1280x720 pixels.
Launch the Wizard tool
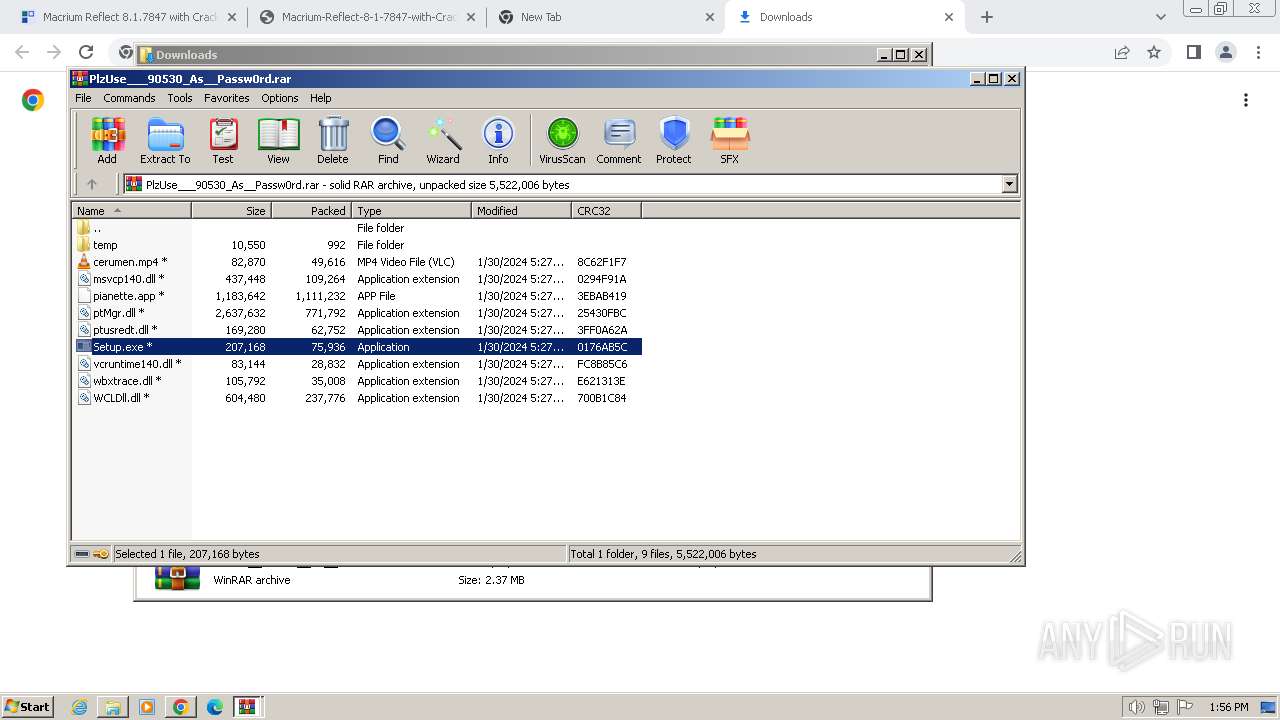(443, 140)
